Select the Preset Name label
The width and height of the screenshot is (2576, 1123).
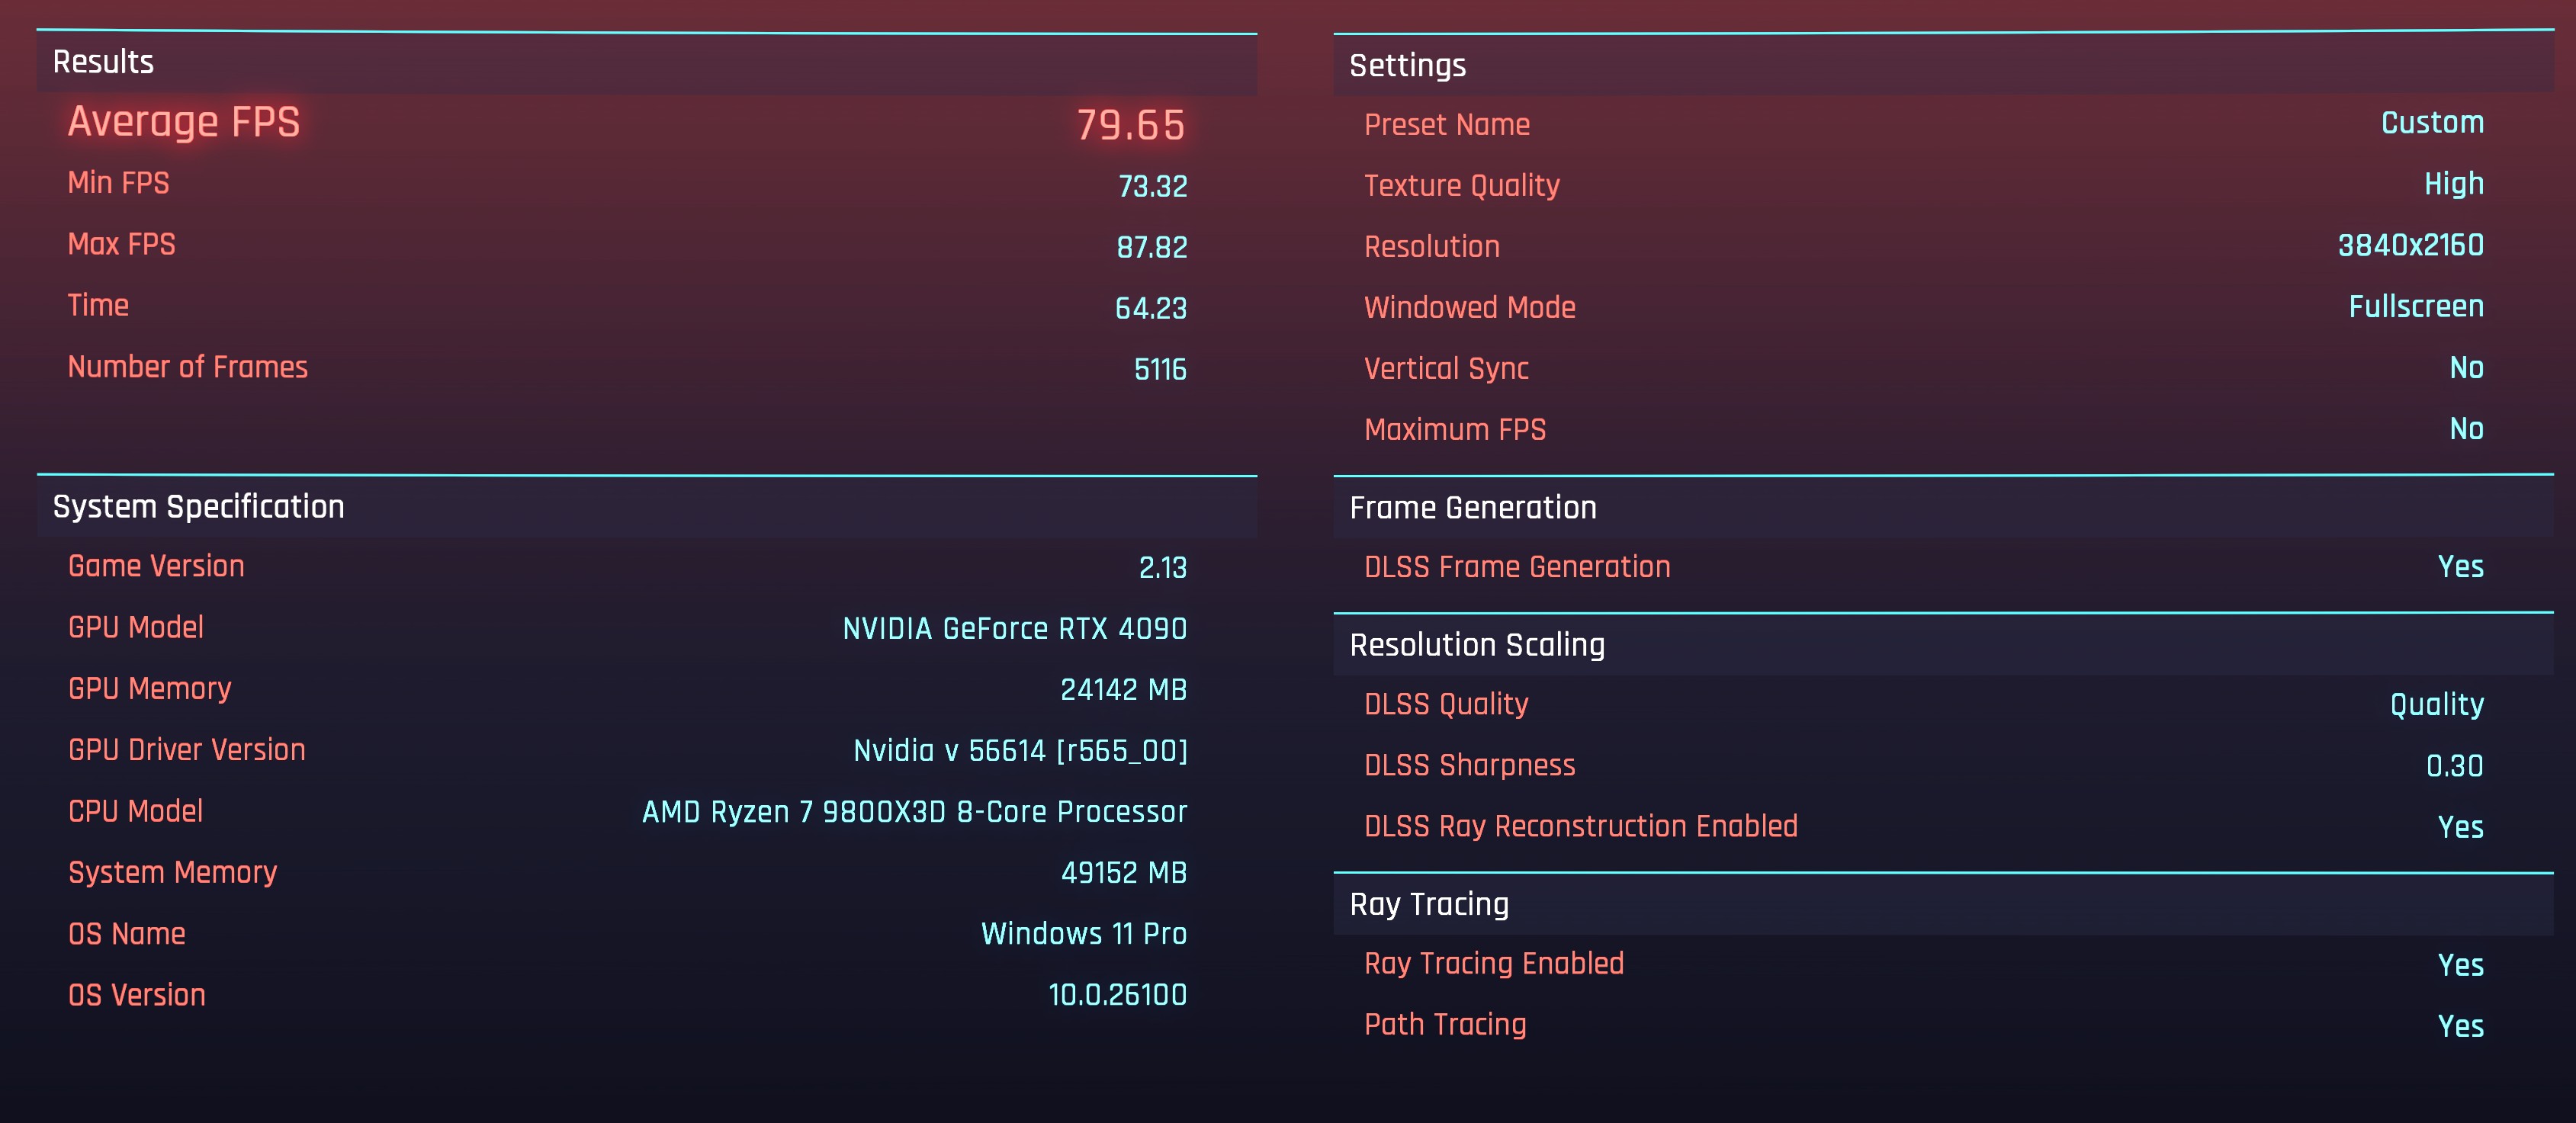(x=1447, y=125)
